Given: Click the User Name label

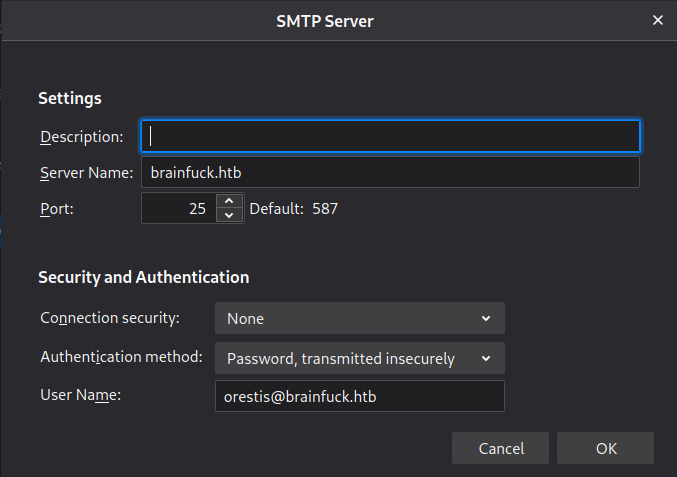Looking at the screenshot, I should click(x=81, y=395).
